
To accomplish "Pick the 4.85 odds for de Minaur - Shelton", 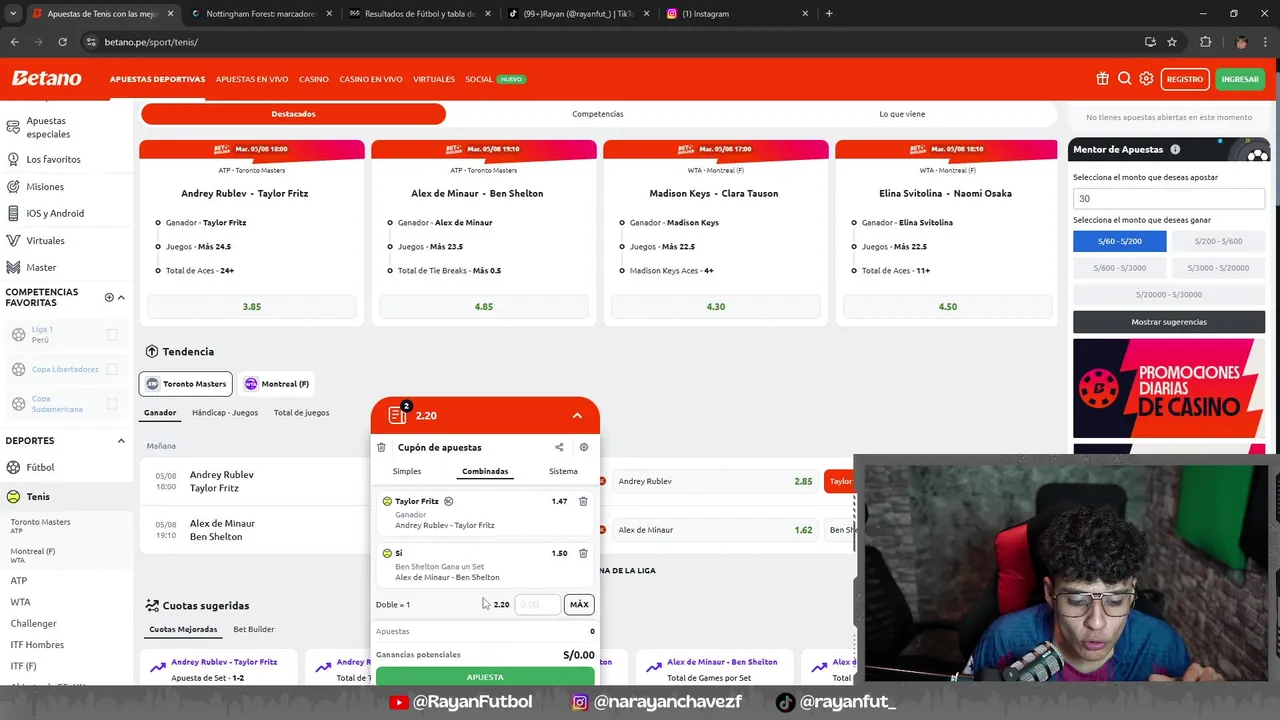I will [484, 307].
